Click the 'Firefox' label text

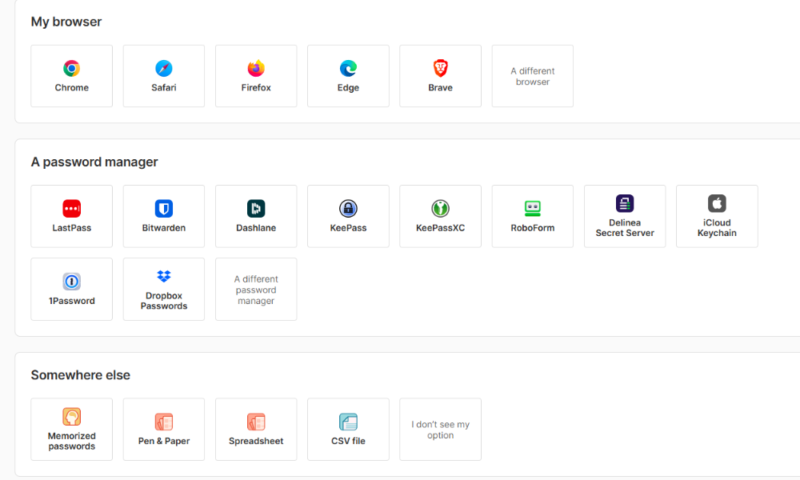coord(256,88)
